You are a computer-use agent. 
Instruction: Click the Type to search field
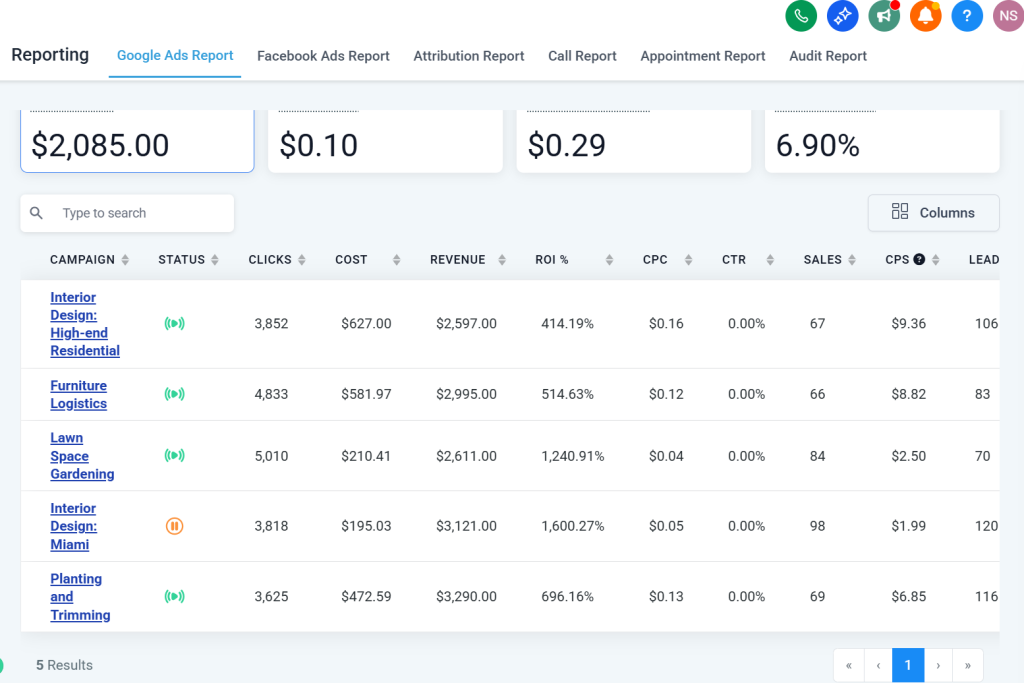[127, 213]
